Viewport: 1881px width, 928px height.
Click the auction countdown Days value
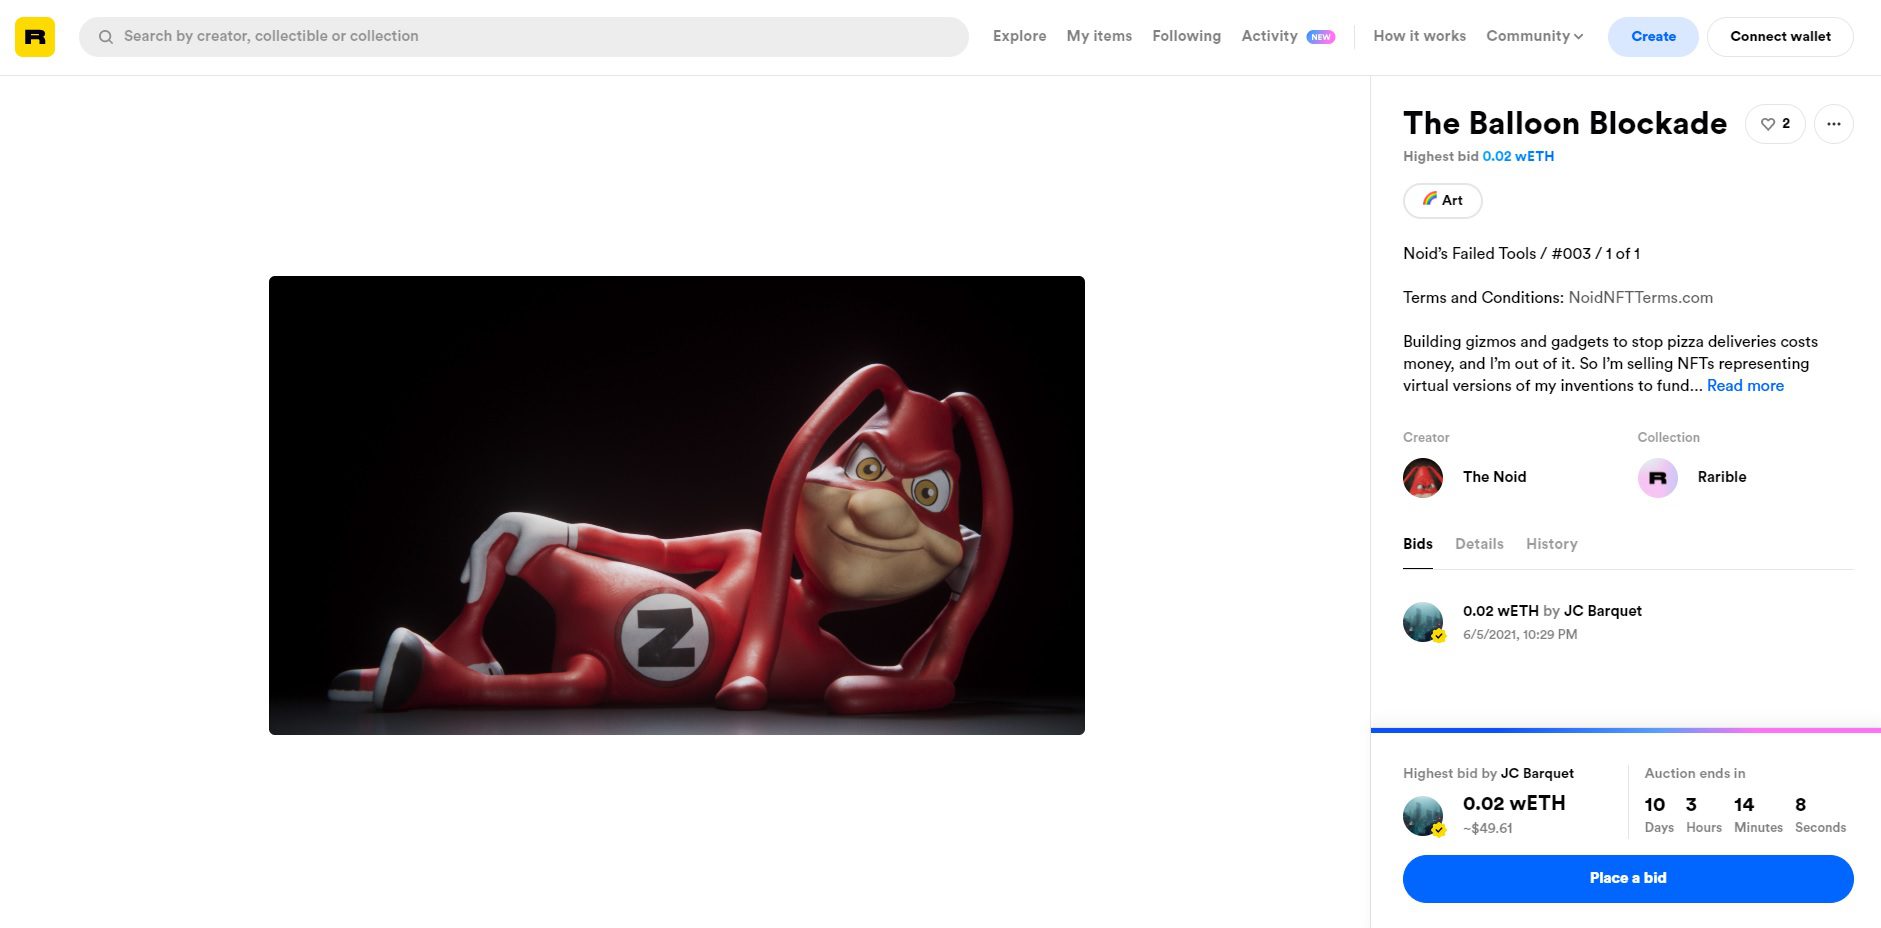tap(1656, 805)
